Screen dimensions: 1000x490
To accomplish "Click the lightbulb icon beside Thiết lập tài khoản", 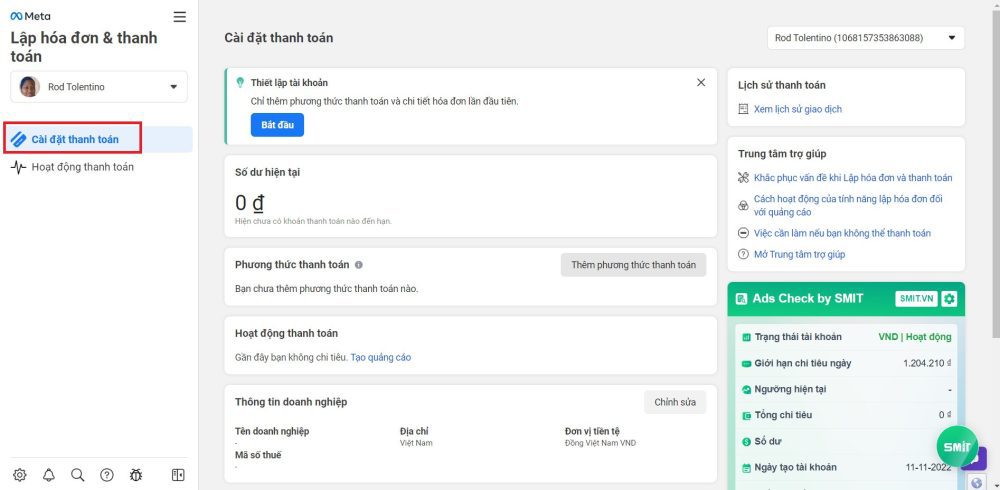I will pos(240,82).
